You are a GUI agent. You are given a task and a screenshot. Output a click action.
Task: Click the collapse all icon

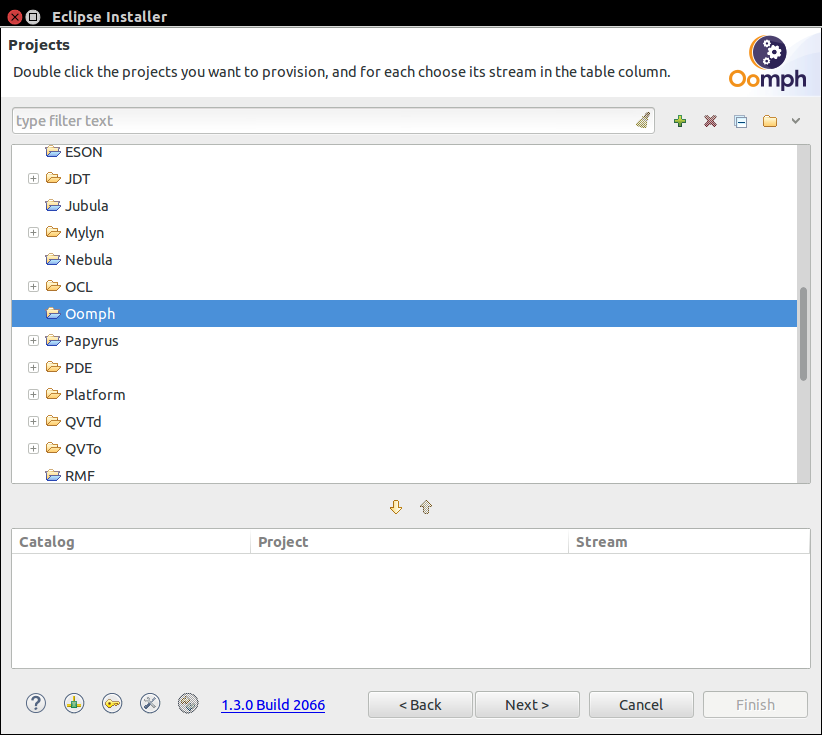(740, 122)
